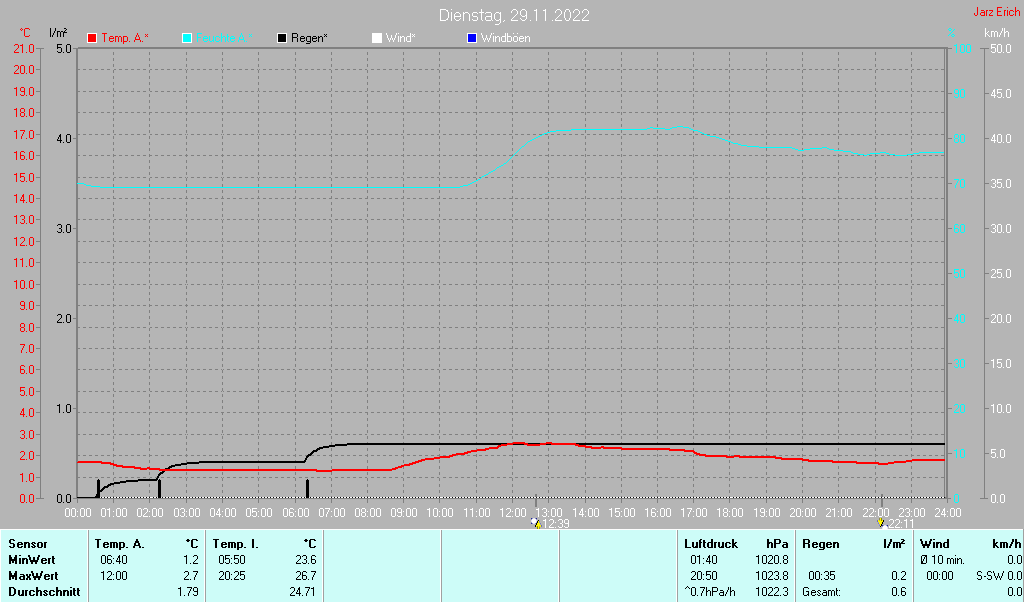
Task: Click the 18:00 time axis label
Action: tap(729, 513)
